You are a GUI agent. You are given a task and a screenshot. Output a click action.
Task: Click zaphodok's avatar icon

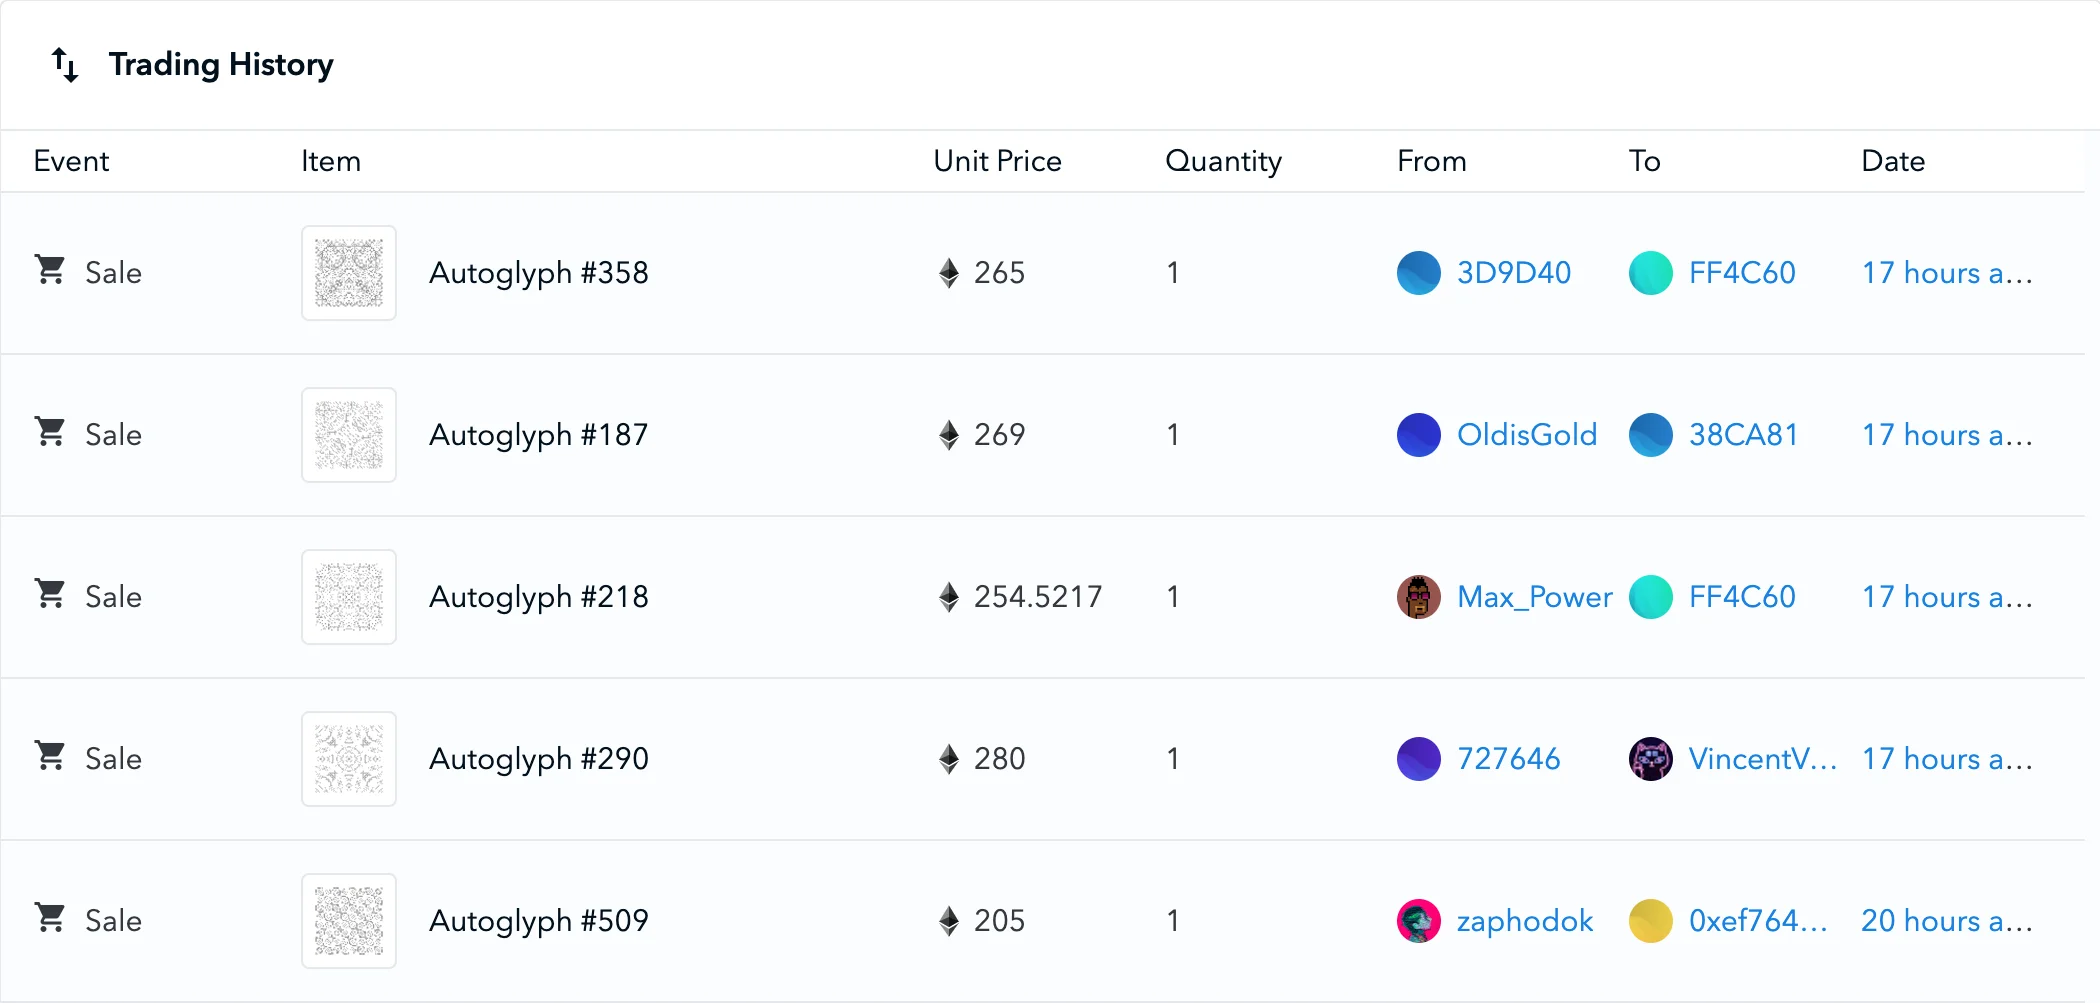point(1418,921)
